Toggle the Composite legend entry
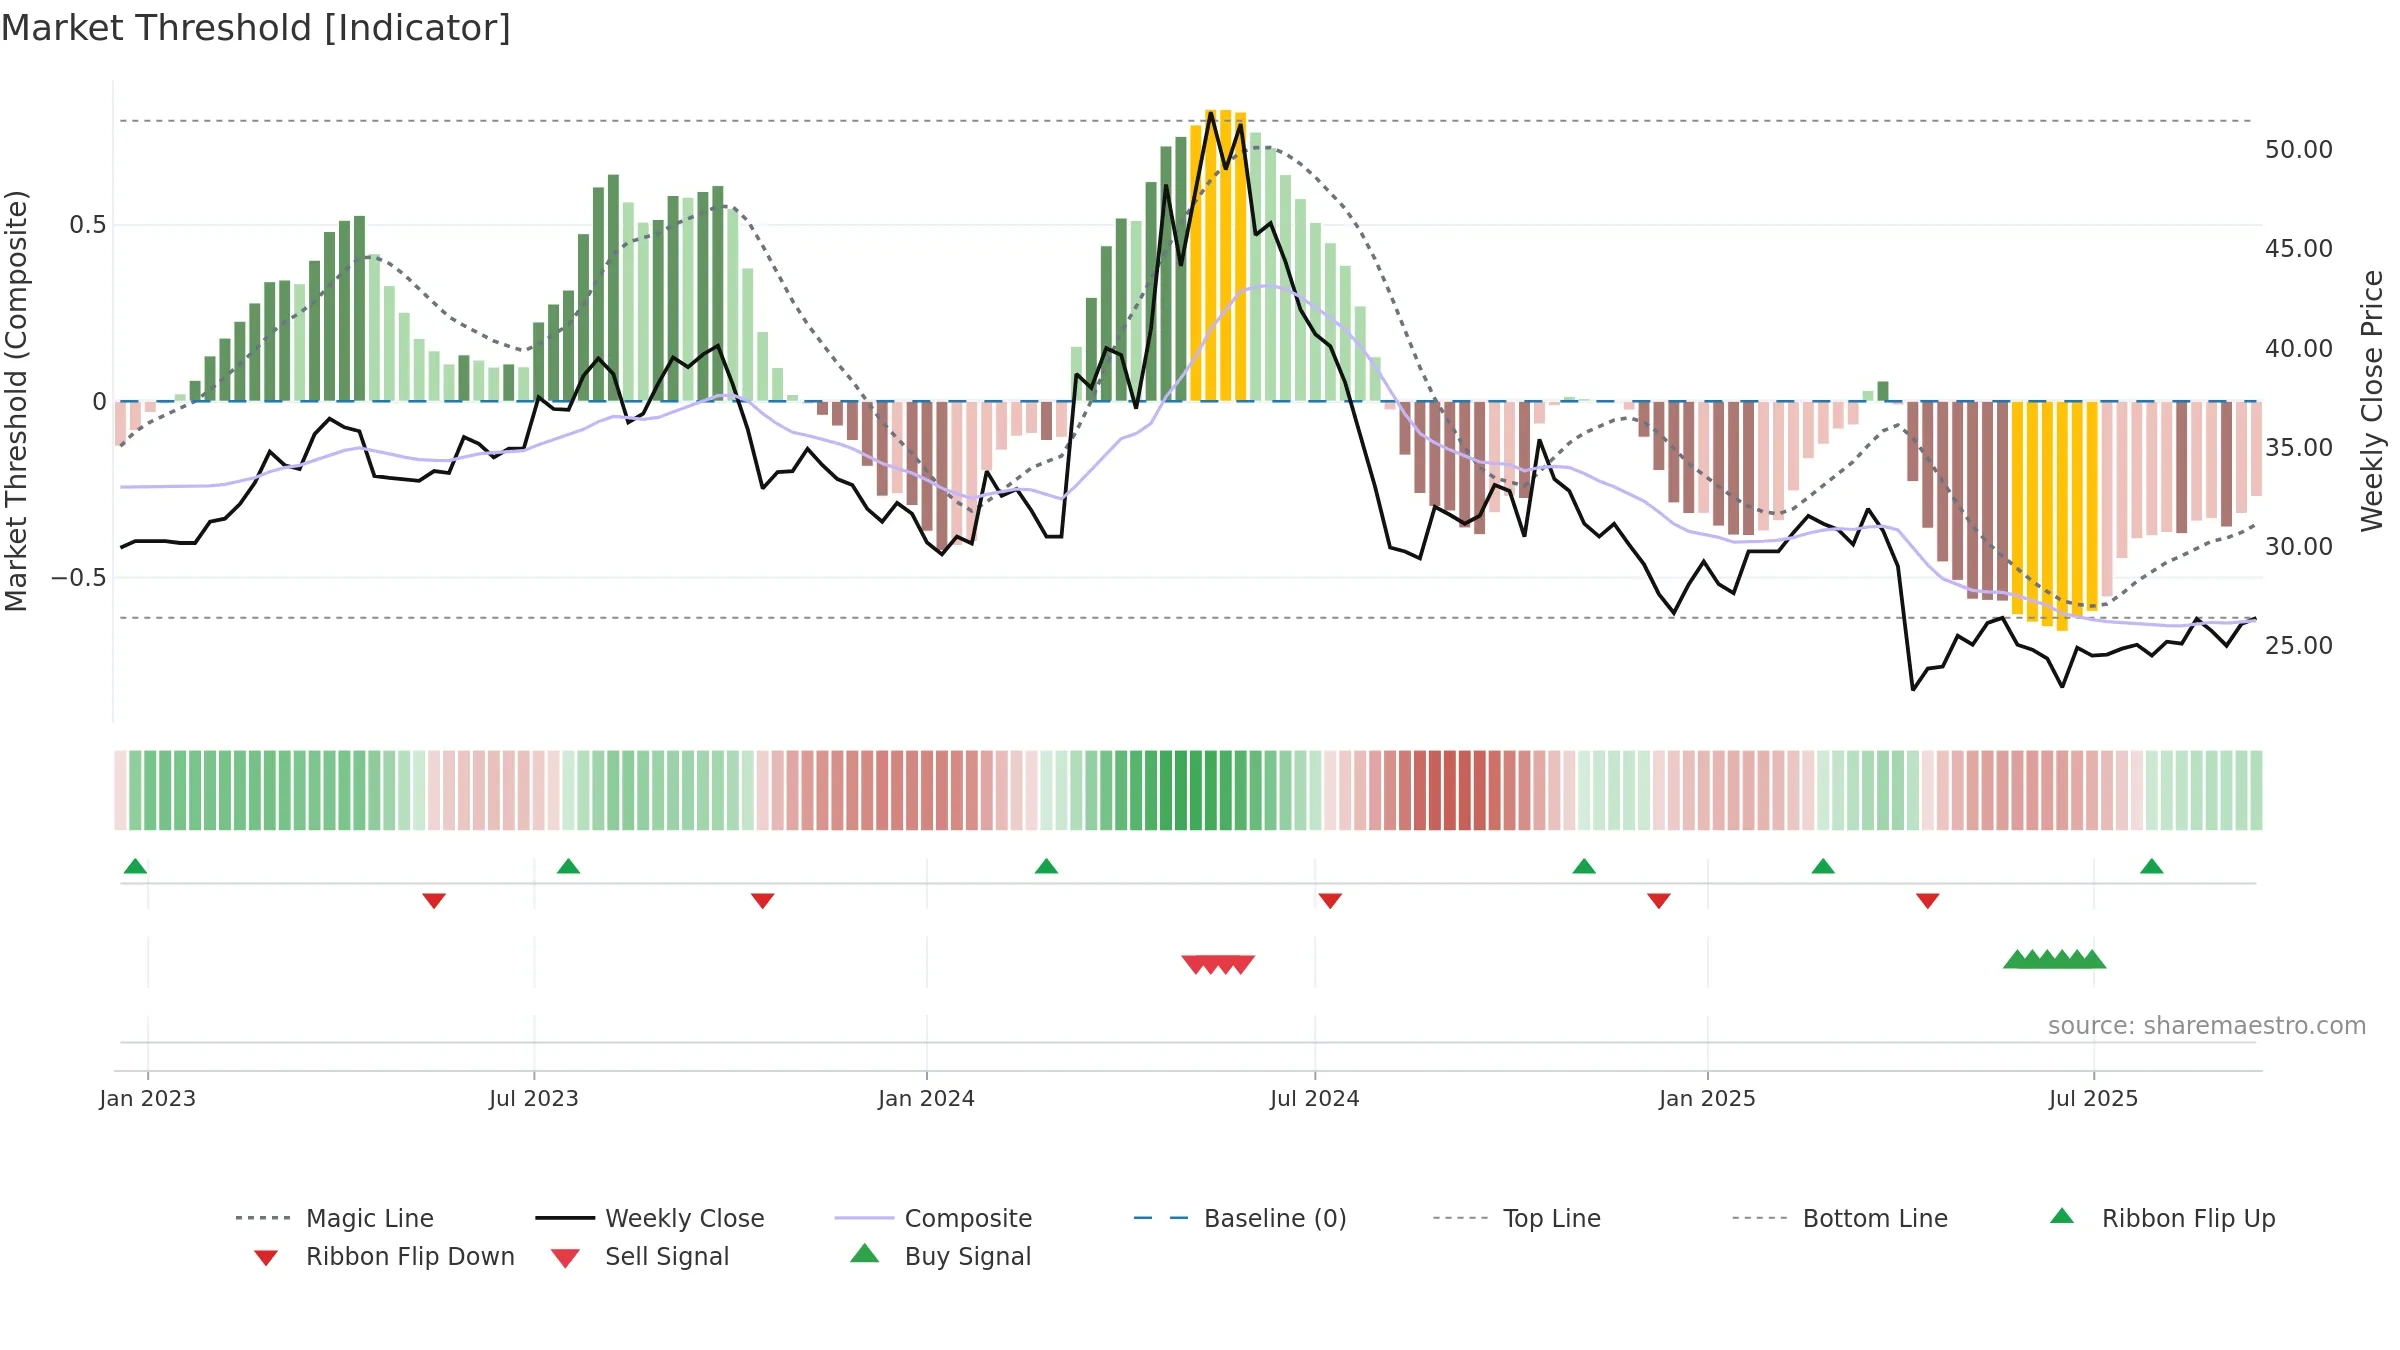This screenshot has height=1350, width=2400. point(933,1218)
